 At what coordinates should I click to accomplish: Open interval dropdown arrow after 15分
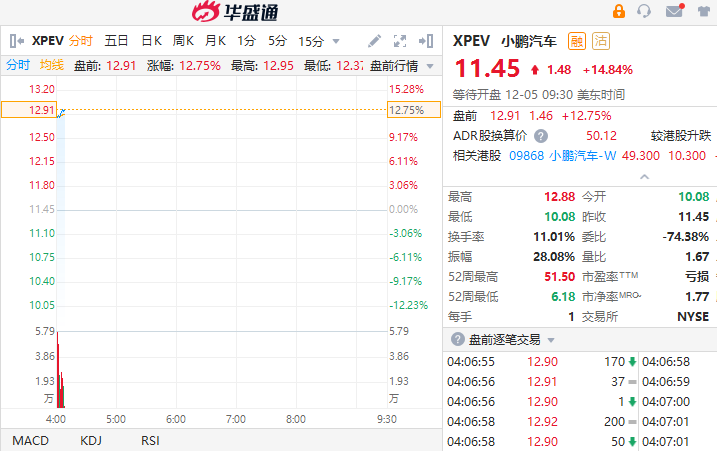click(x=336, y=42)
